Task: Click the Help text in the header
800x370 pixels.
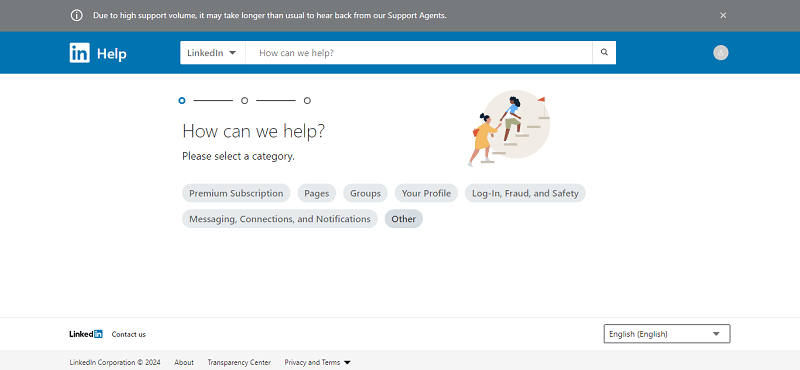Action: [x=112, y=54]
